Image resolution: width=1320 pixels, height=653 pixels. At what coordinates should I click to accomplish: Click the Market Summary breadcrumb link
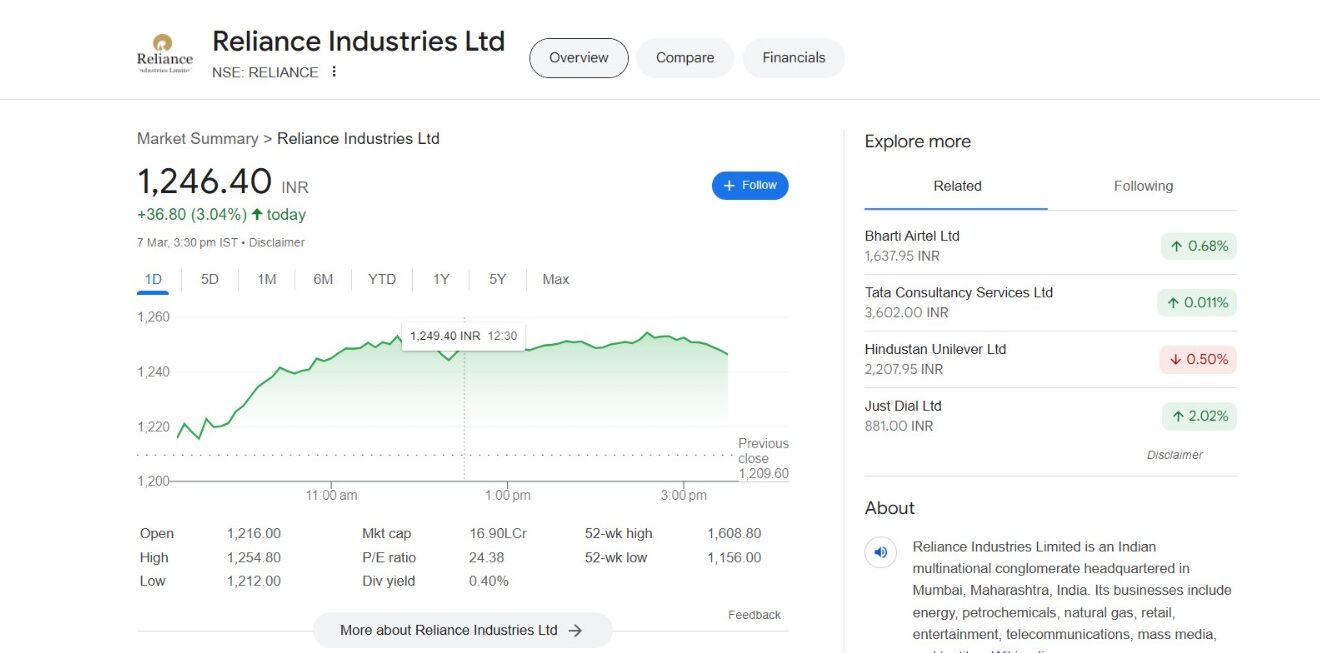pyautogui.click(x=198, y=139)
